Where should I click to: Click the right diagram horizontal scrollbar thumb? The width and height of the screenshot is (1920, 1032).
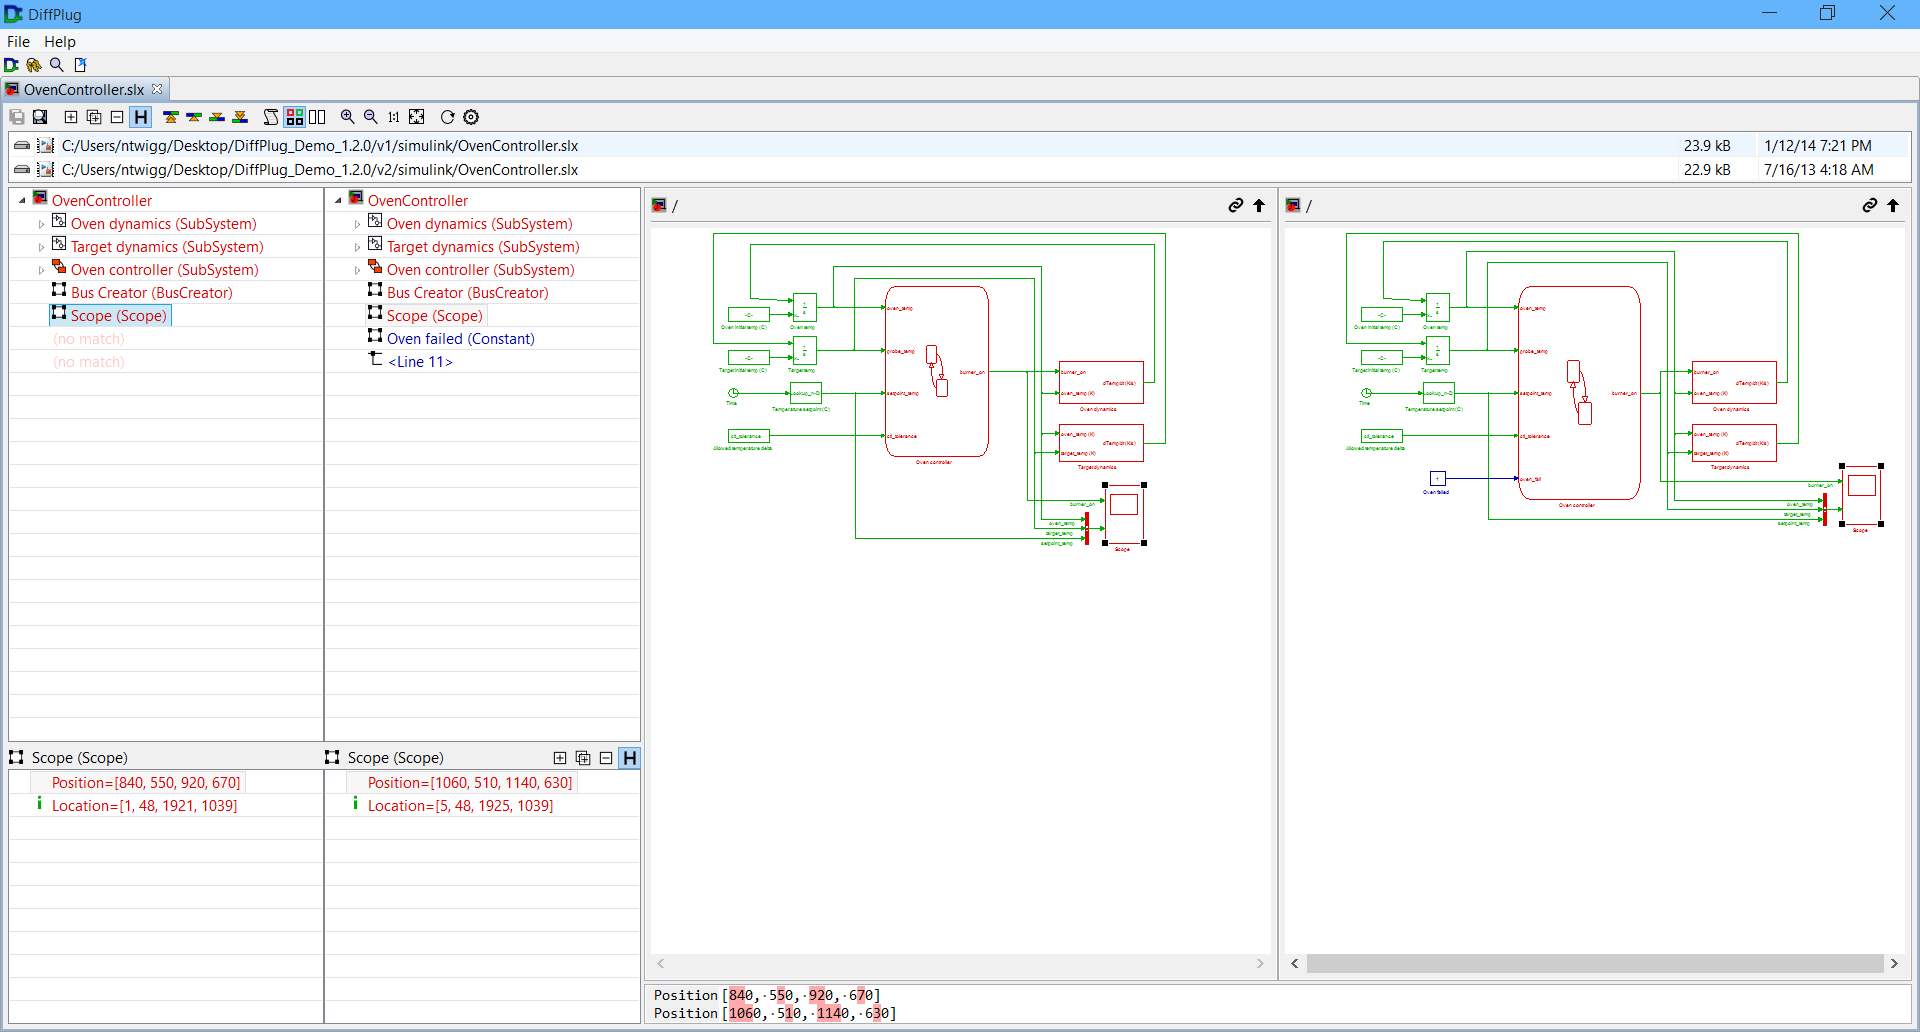coord(1595,963)
